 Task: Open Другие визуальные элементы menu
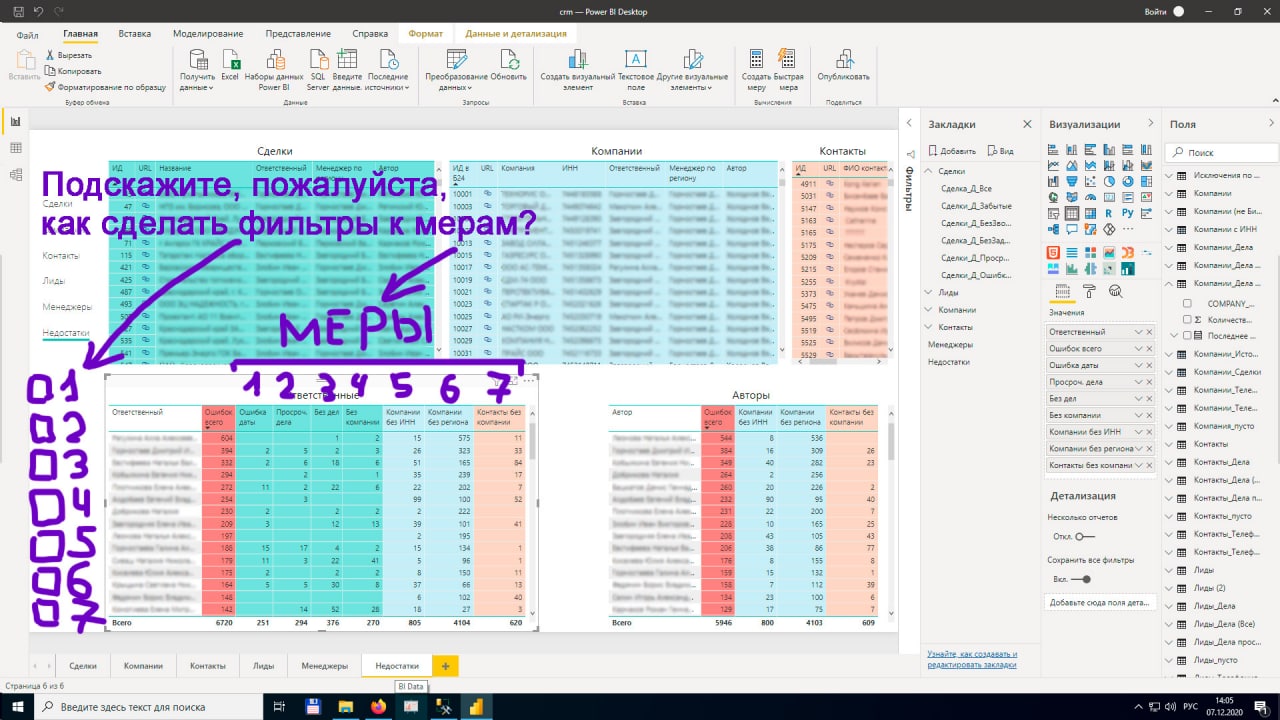(x=692, y=70)
